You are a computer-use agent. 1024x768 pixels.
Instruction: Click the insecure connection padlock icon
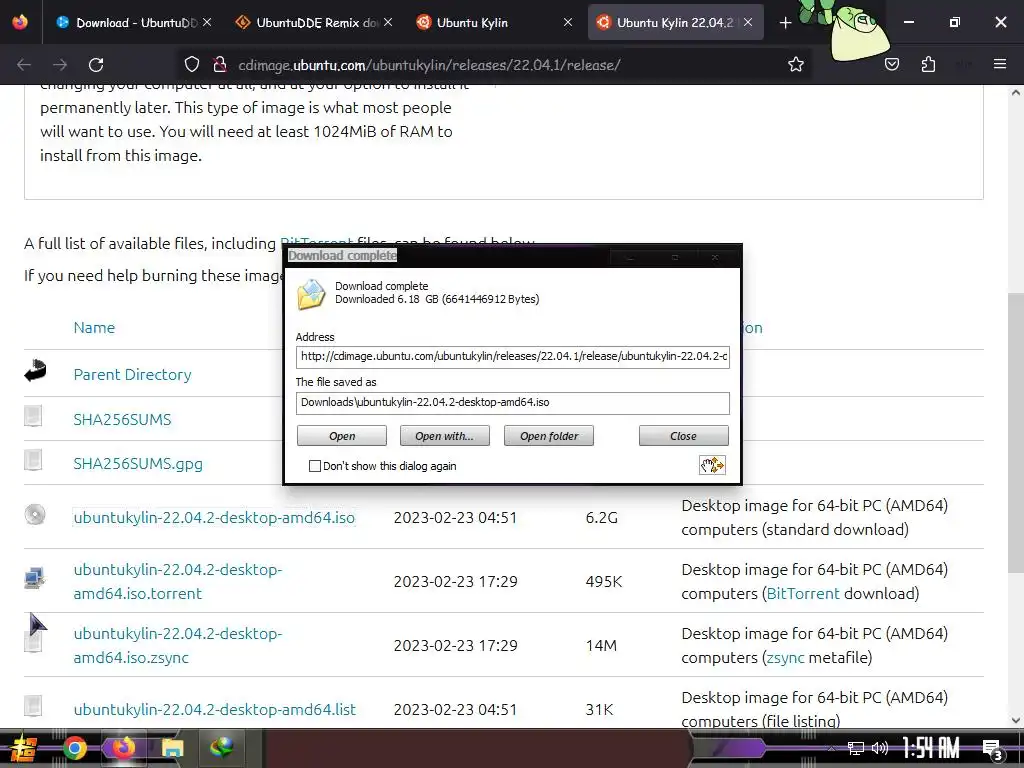point(219,65)
